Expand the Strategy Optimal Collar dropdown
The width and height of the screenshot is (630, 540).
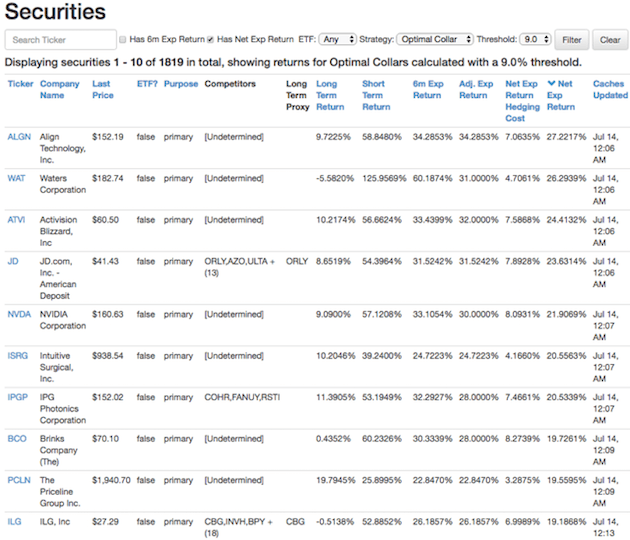tap(434, 40)
